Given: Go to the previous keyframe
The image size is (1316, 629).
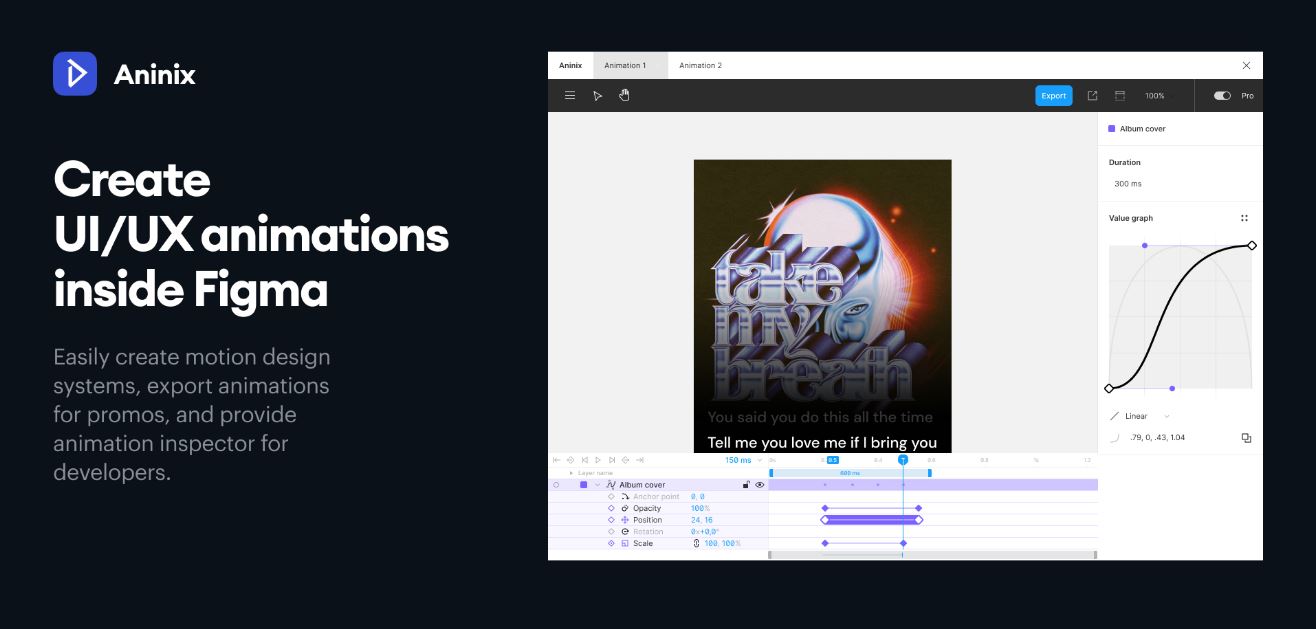Looking at the screenshot, I should [570, 460].
